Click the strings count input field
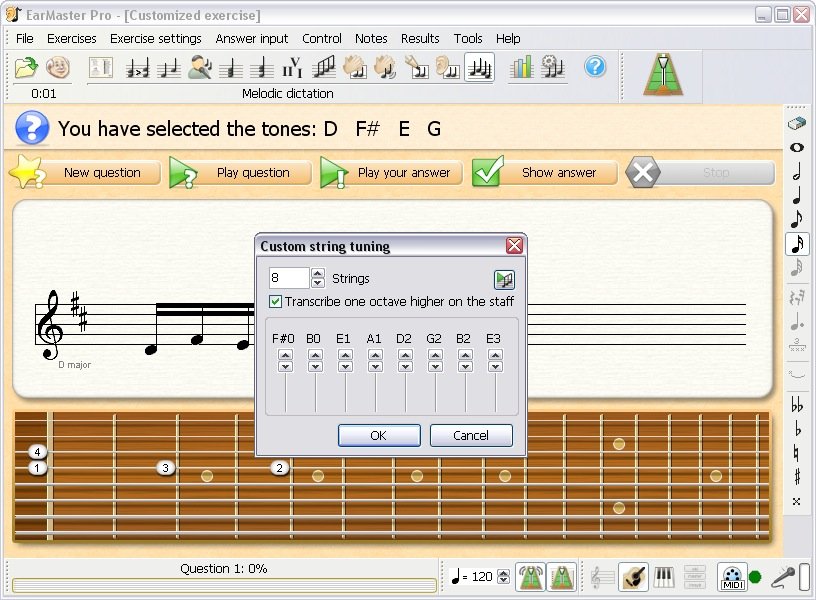The width and height of the screenshot is (816, 600). 289,278
